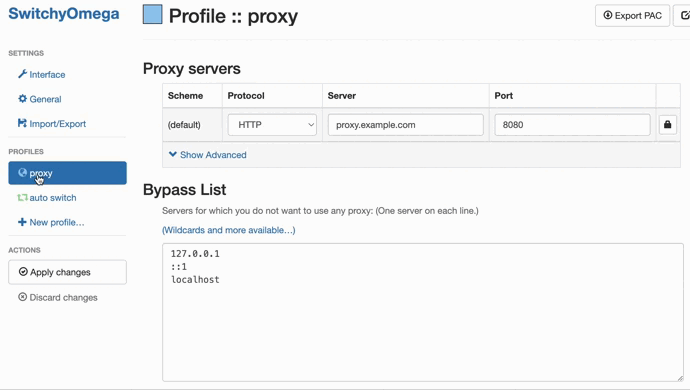Click Discard changes
This screenshot has height=390, width=690.
point(58,297)
